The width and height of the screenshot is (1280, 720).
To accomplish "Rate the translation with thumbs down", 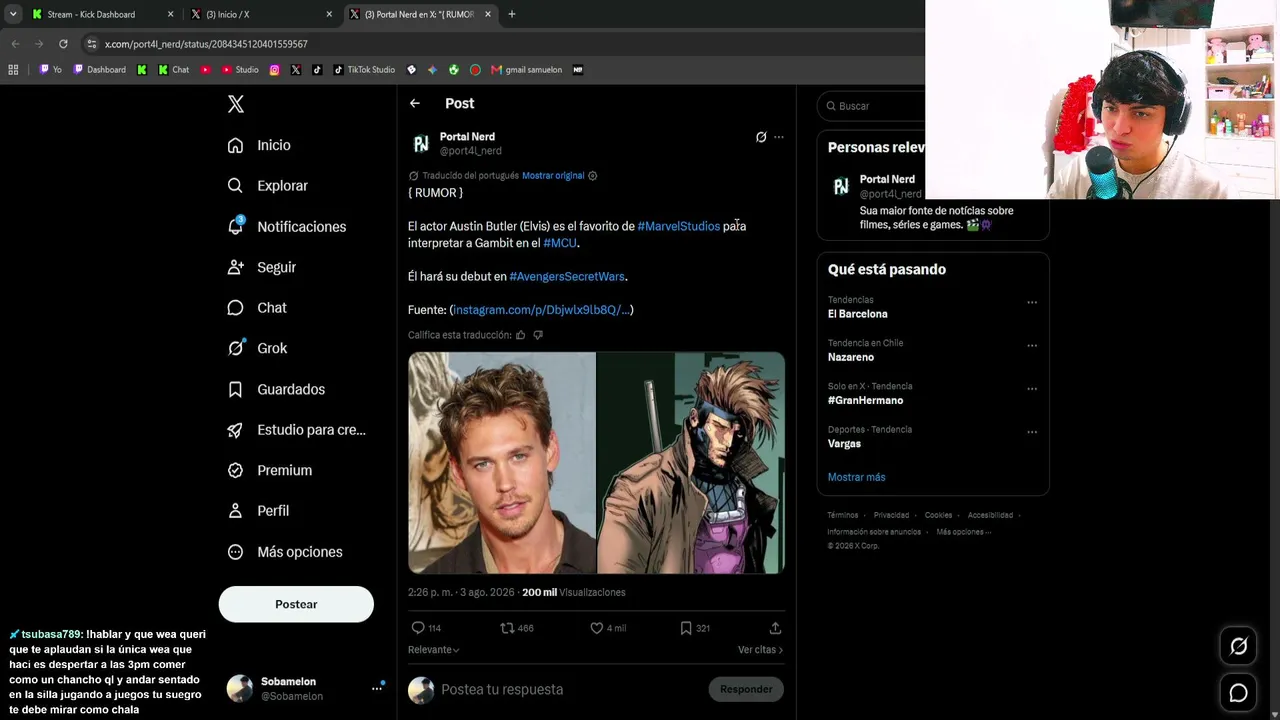I will [538, 335].
